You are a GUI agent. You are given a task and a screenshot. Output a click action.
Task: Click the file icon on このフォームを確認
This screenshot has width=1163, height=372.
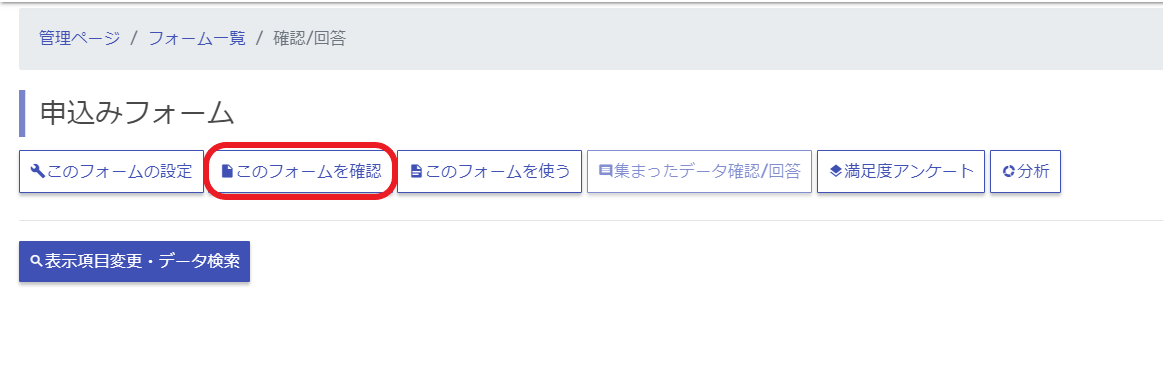[x=227, y=172]
